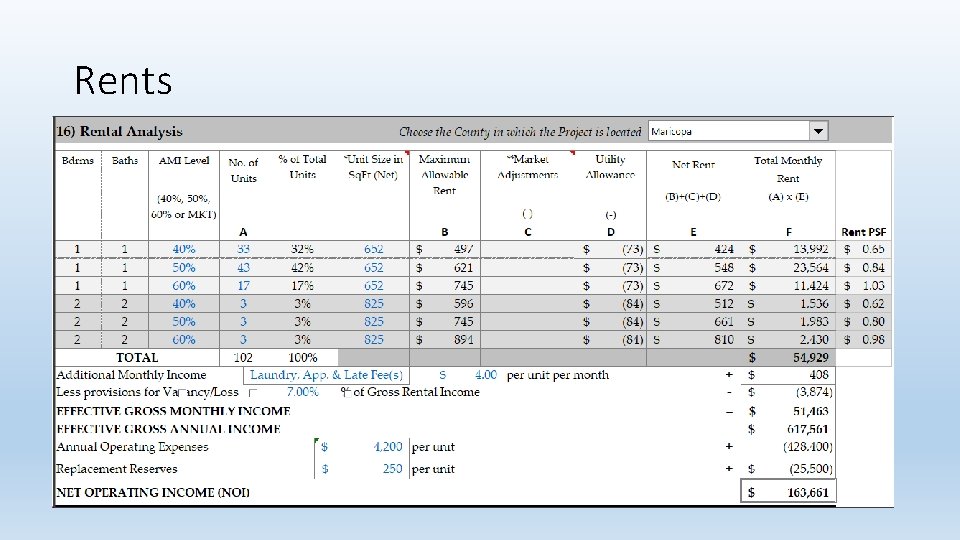Click the 17% of total units cell

tap(302, 286)
